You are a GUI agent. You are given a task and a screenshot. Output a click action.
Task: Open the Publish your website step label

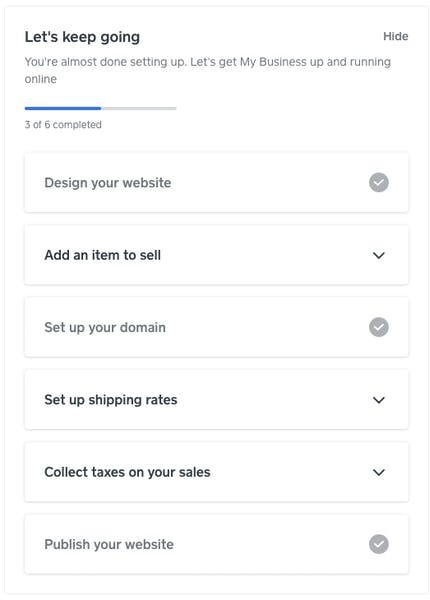tap(109, 545)
